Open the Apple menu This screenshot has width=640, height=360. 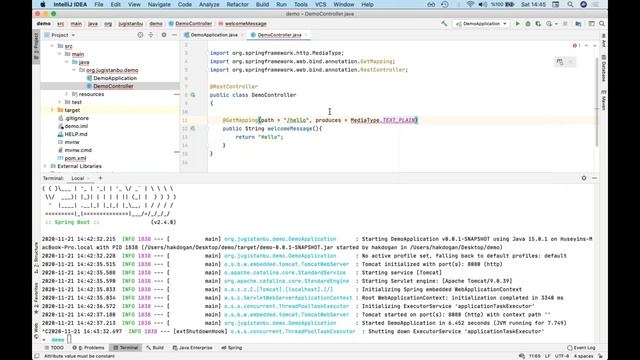coord(43,4)
